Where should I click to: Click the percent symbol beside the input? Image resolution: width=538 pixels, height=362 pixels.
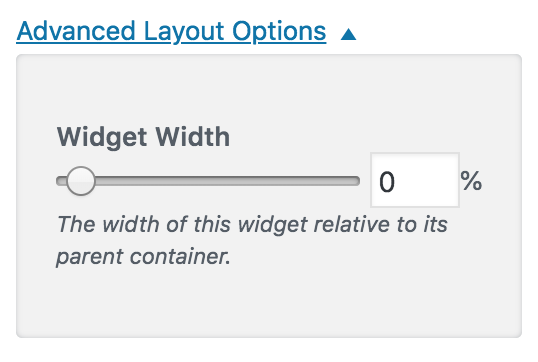click(471, 181)
